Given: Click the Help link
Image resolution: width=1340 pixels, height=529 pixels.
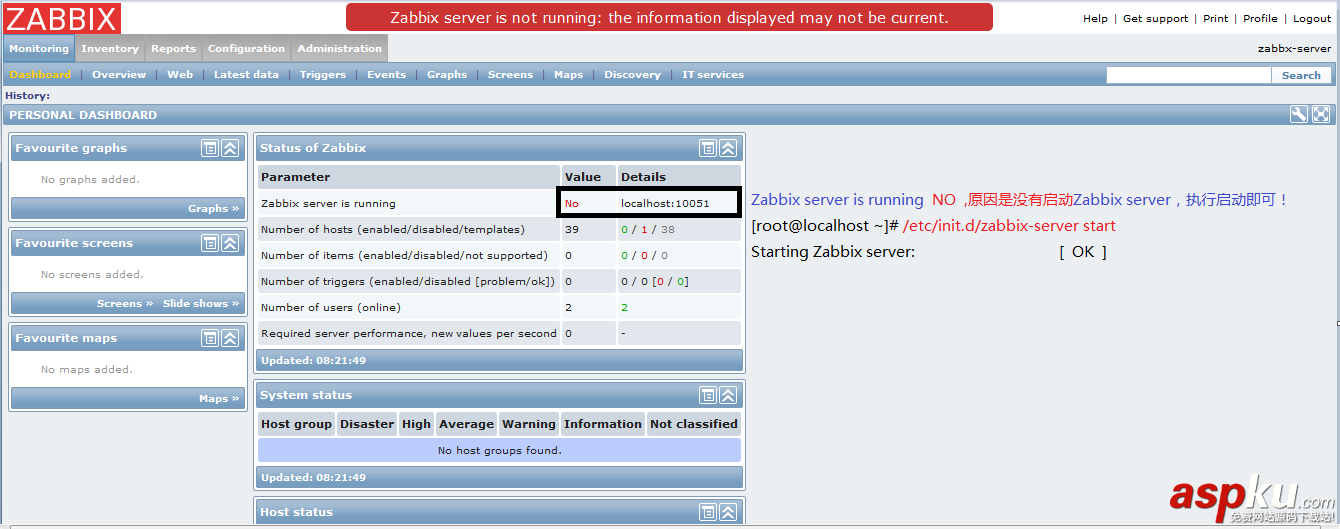Looking at the screenshot, I should [1095, 18].
